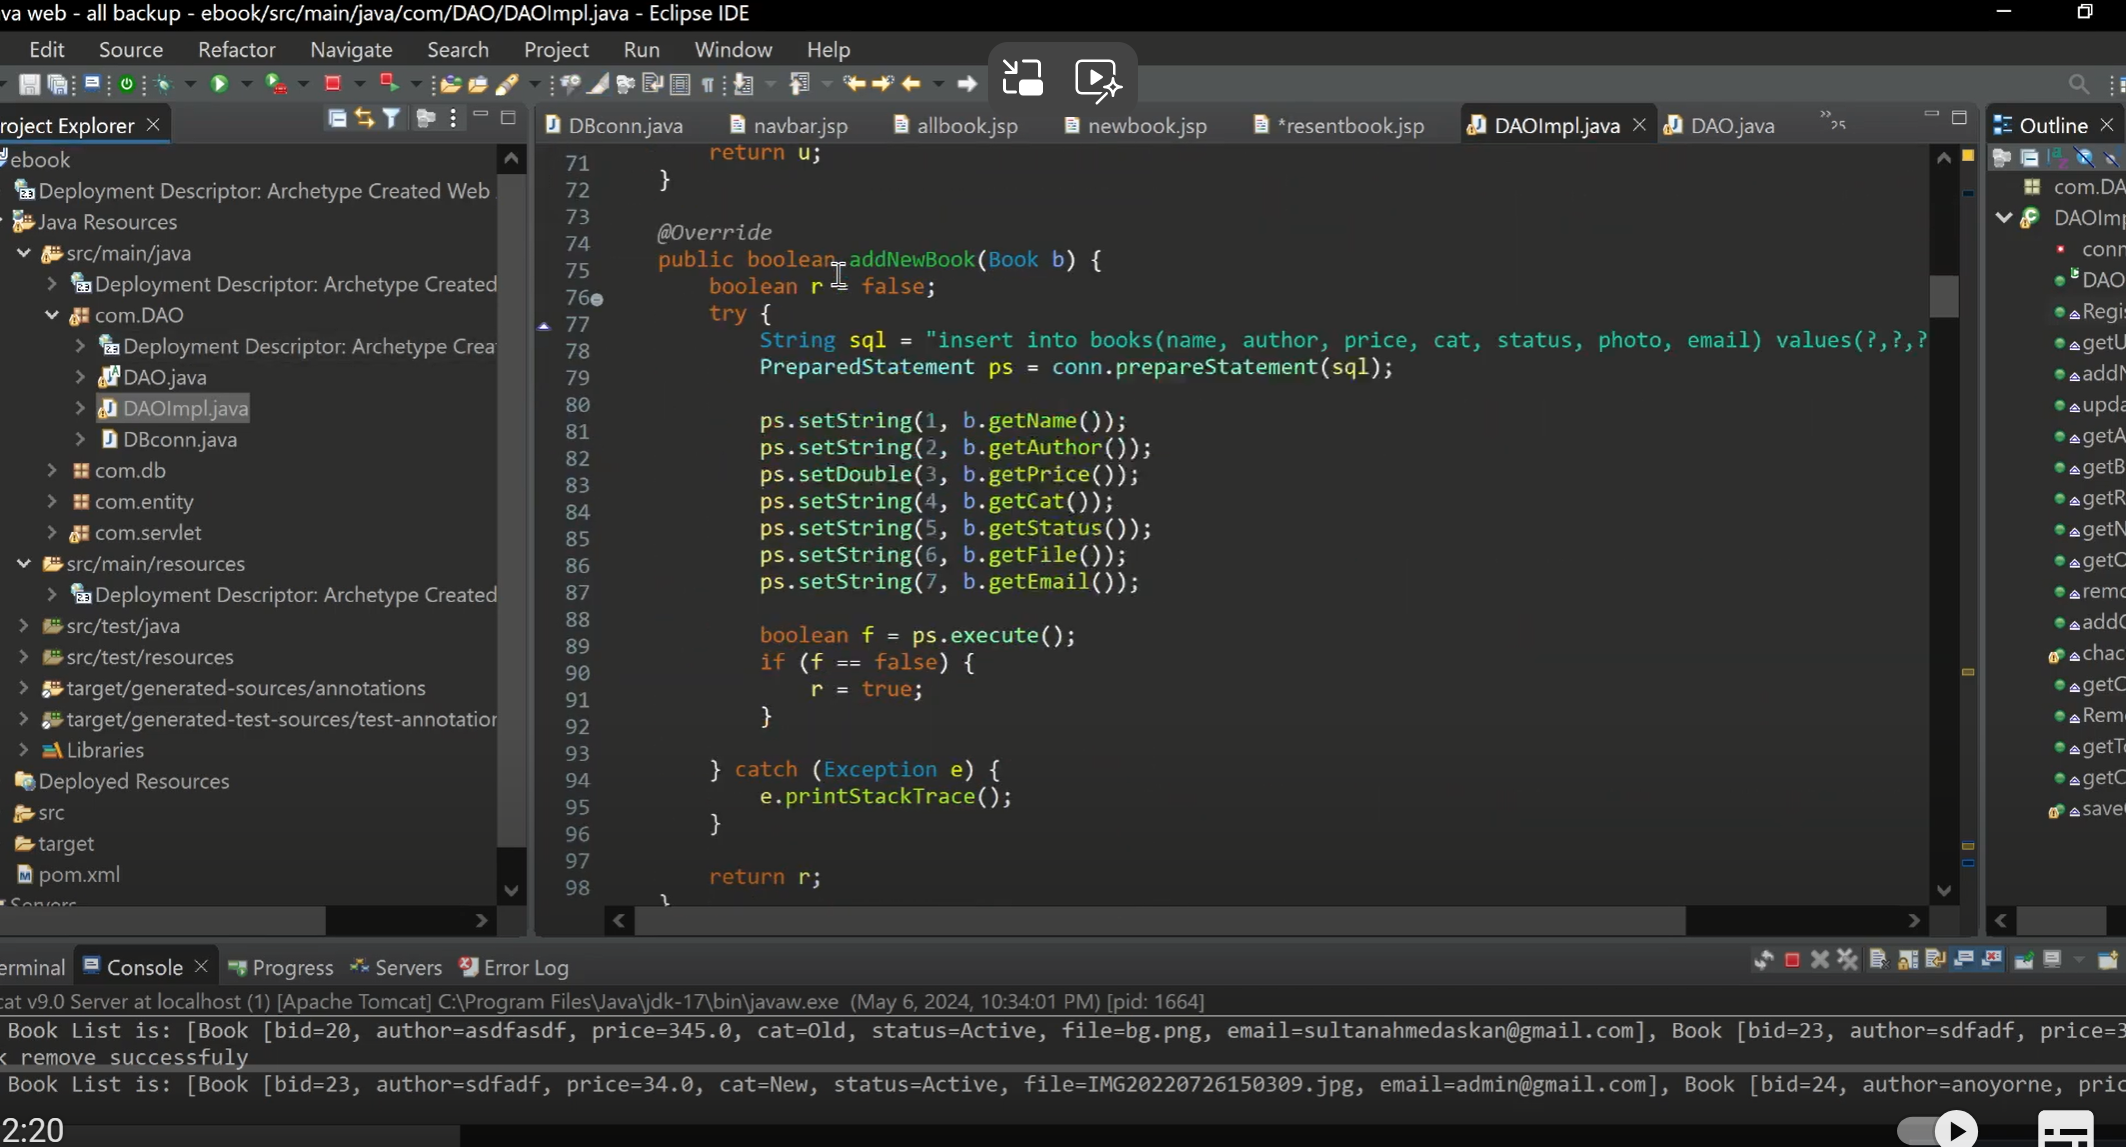This screenshot has height=1147, width=2126.
Task: Click the Project Explorer horizontal scrollbar
Action: tap(163, 920)
